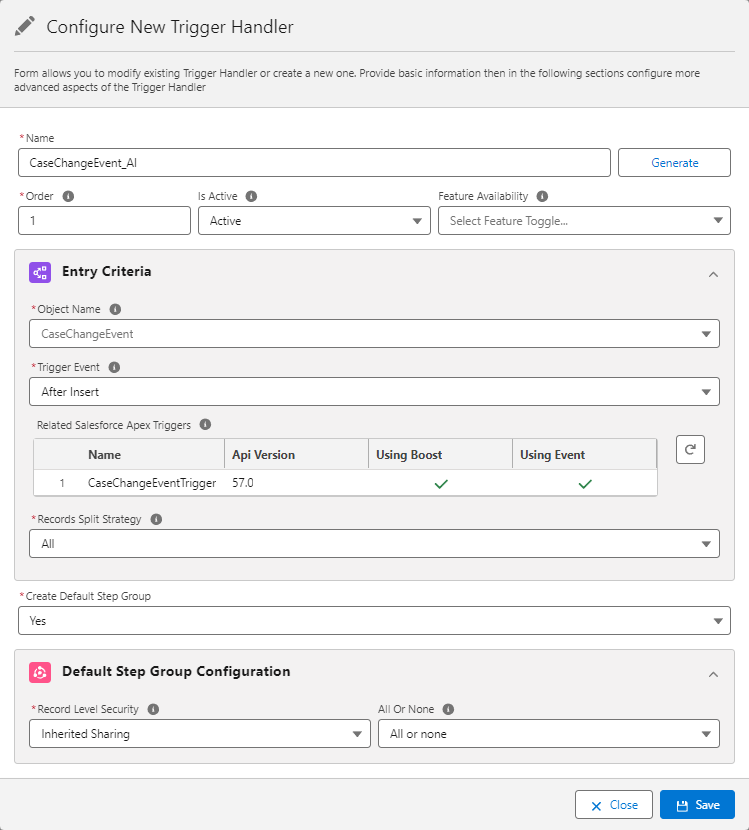The width and height of the screenshot is (749, 830).
Task: Click the pencil icon in the header
Action: pos(25,26)
